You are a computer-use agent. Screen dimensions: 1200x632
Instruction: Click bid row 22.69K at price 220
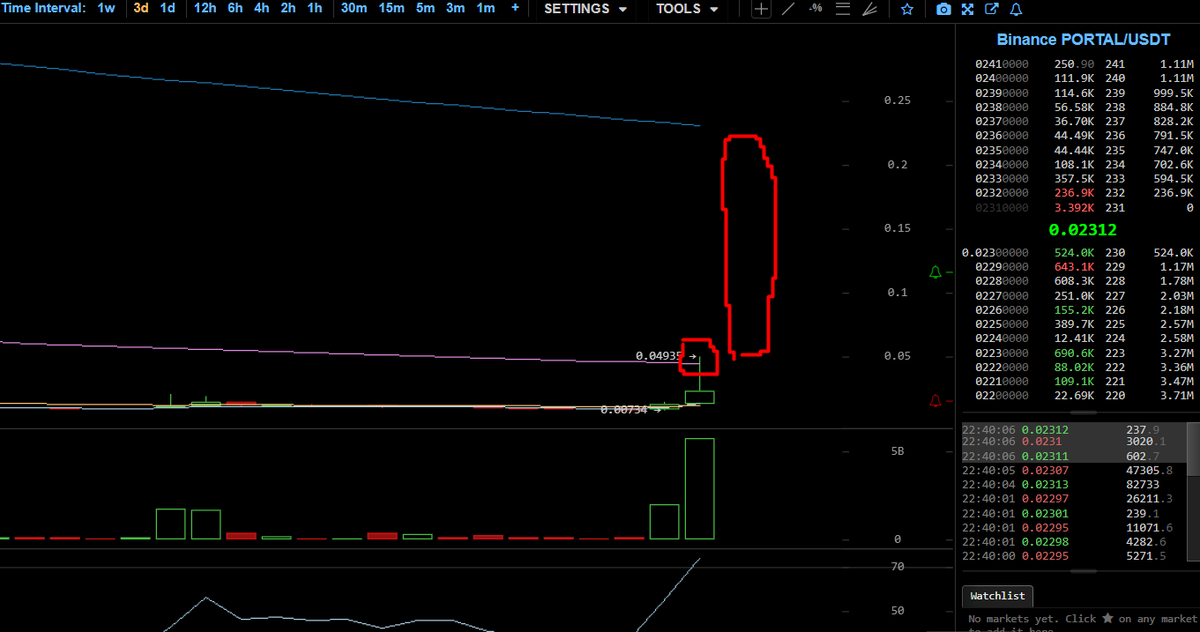1078,395
